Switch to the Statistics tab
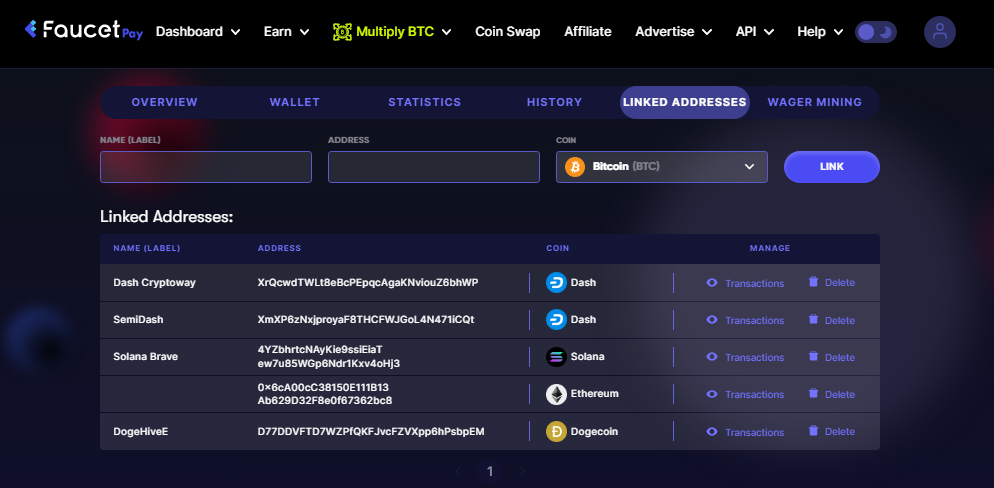This screenshot has height=488, width=994. click(x=425, y=102)
